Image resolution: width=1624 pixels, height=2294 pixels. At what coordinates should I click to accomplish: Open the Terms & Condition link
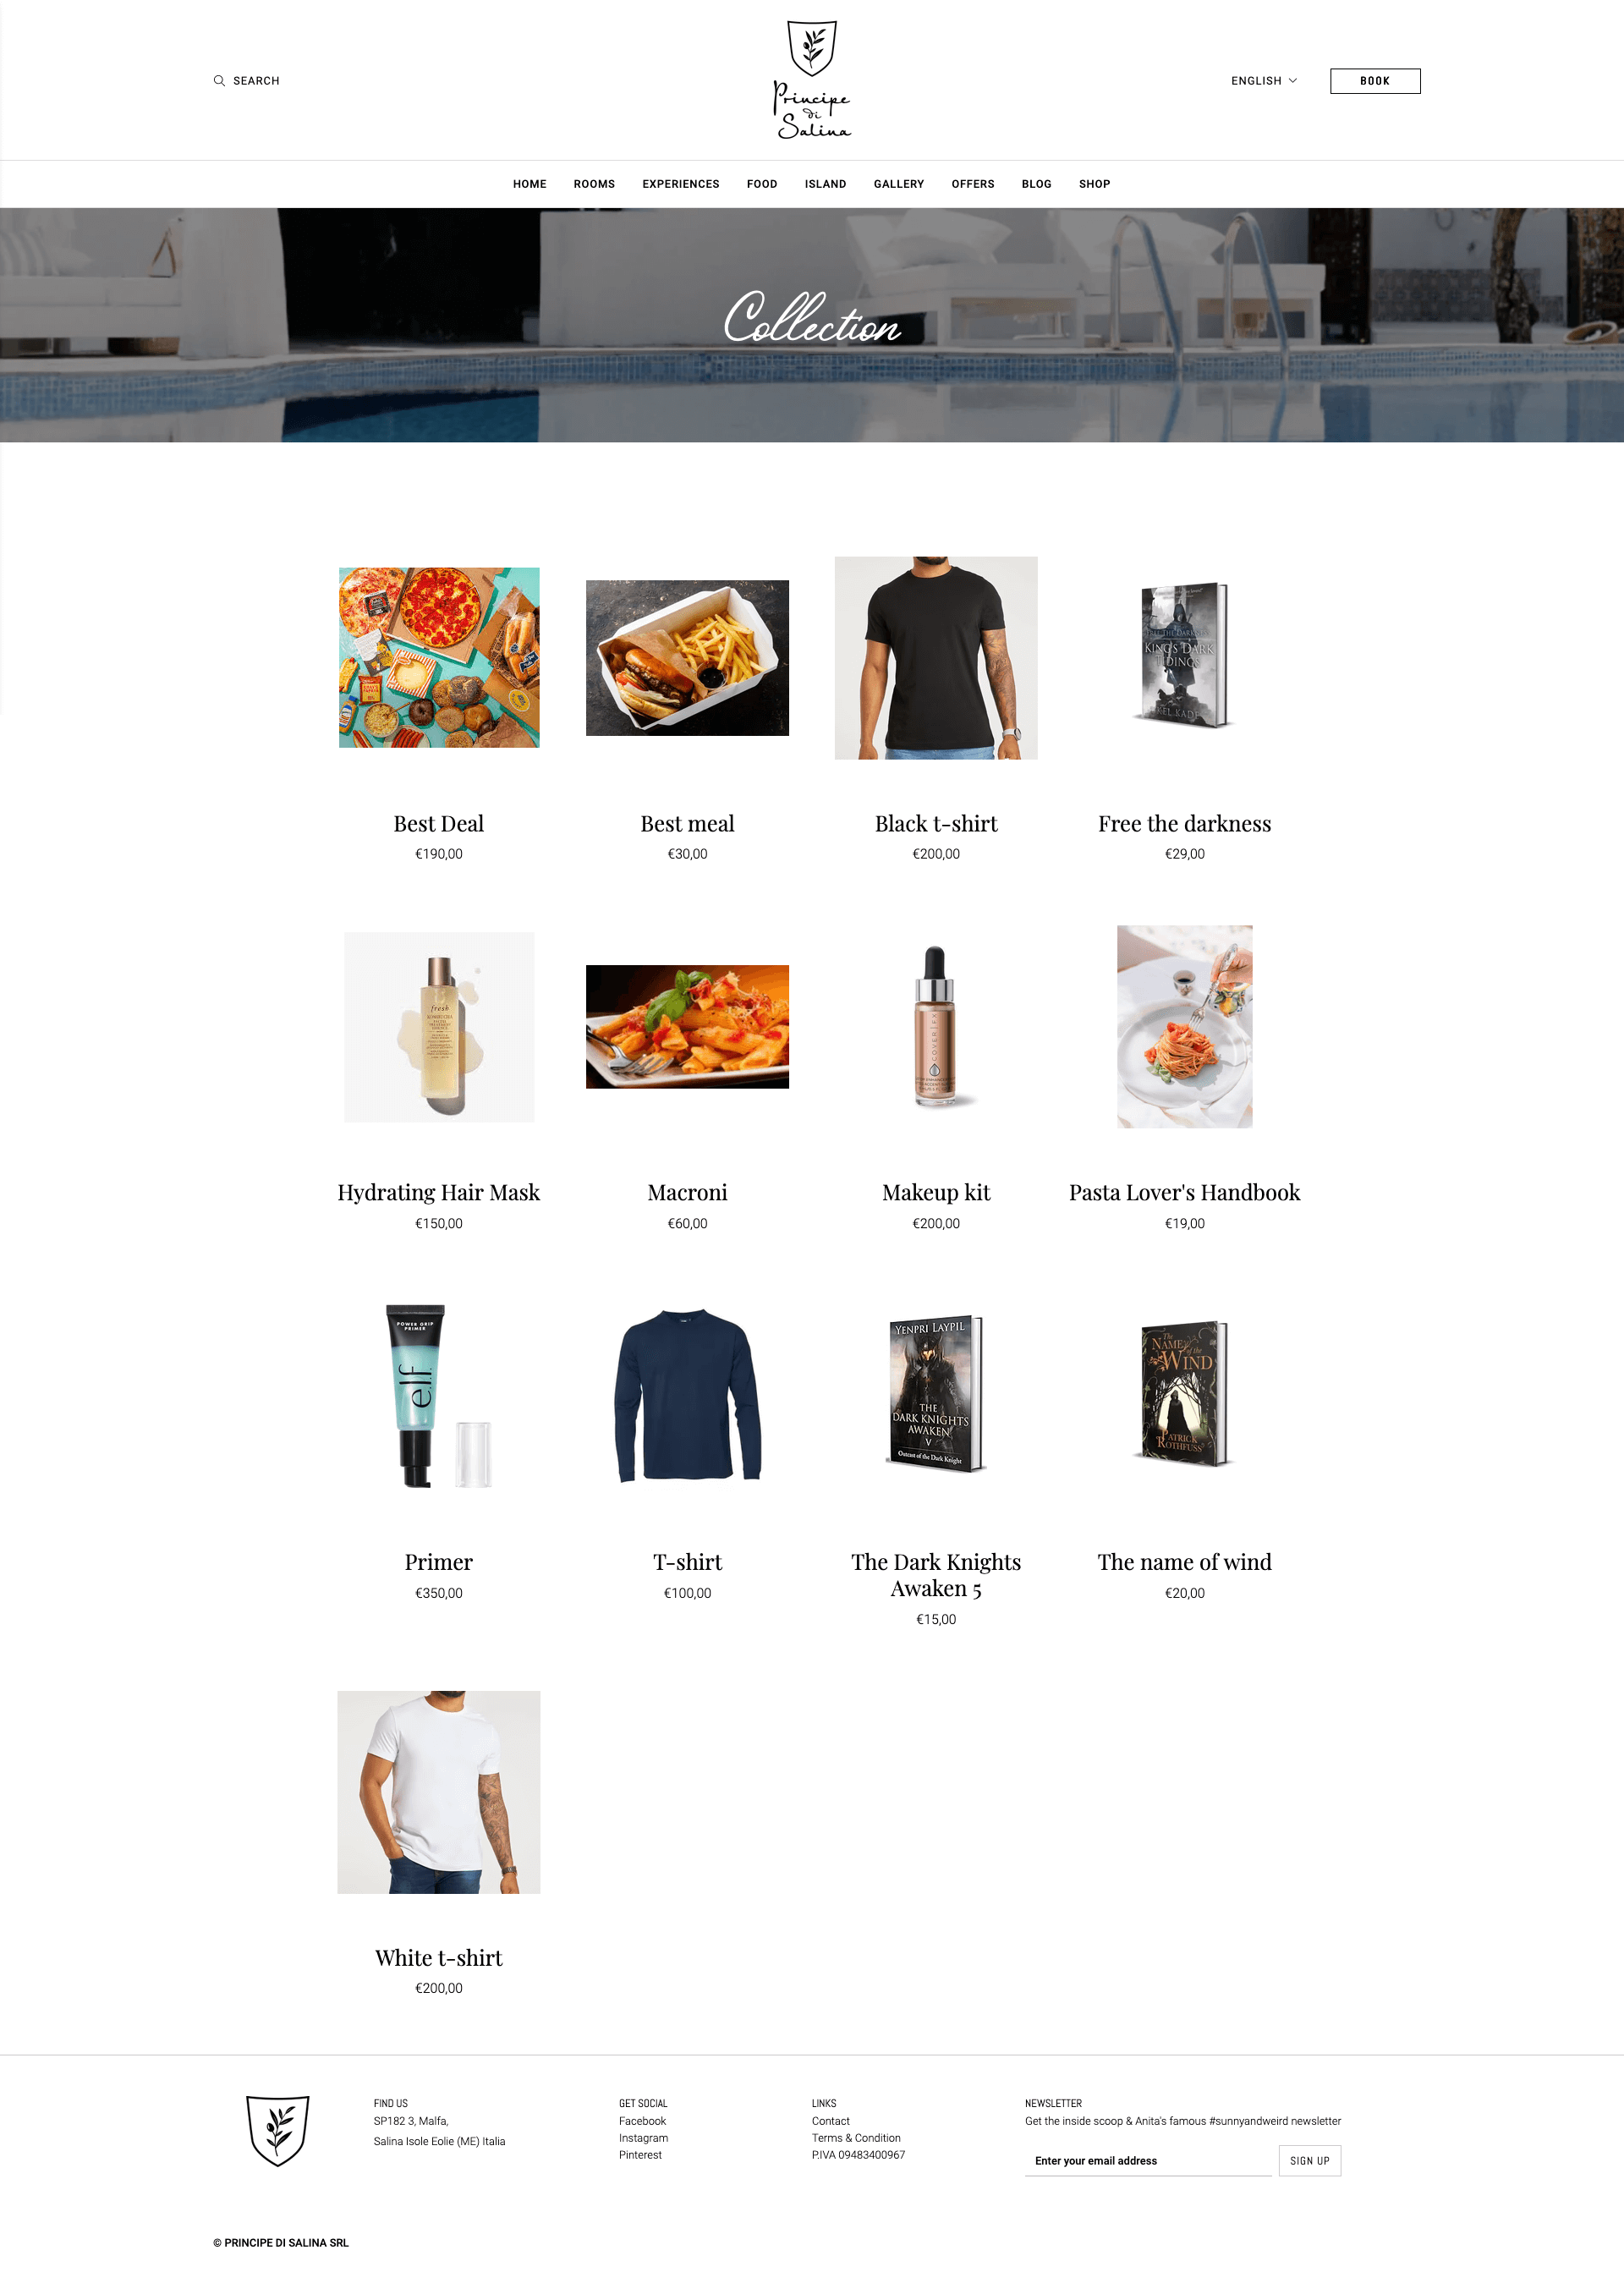click(x=856, y=2138)
